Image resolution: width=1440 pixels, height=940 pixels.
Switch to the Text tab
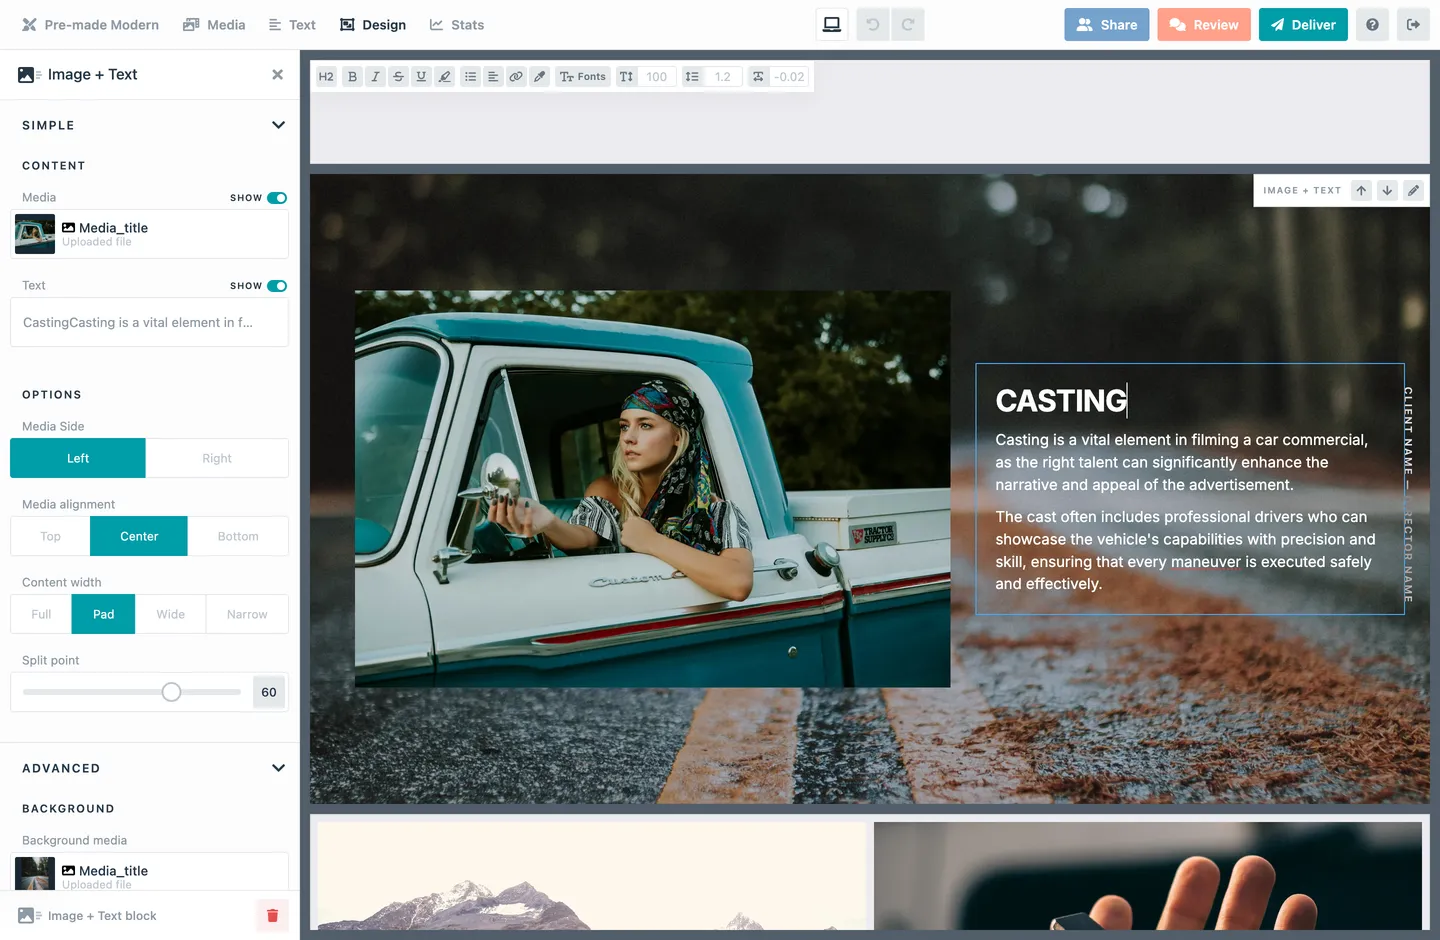coord(292,25)
